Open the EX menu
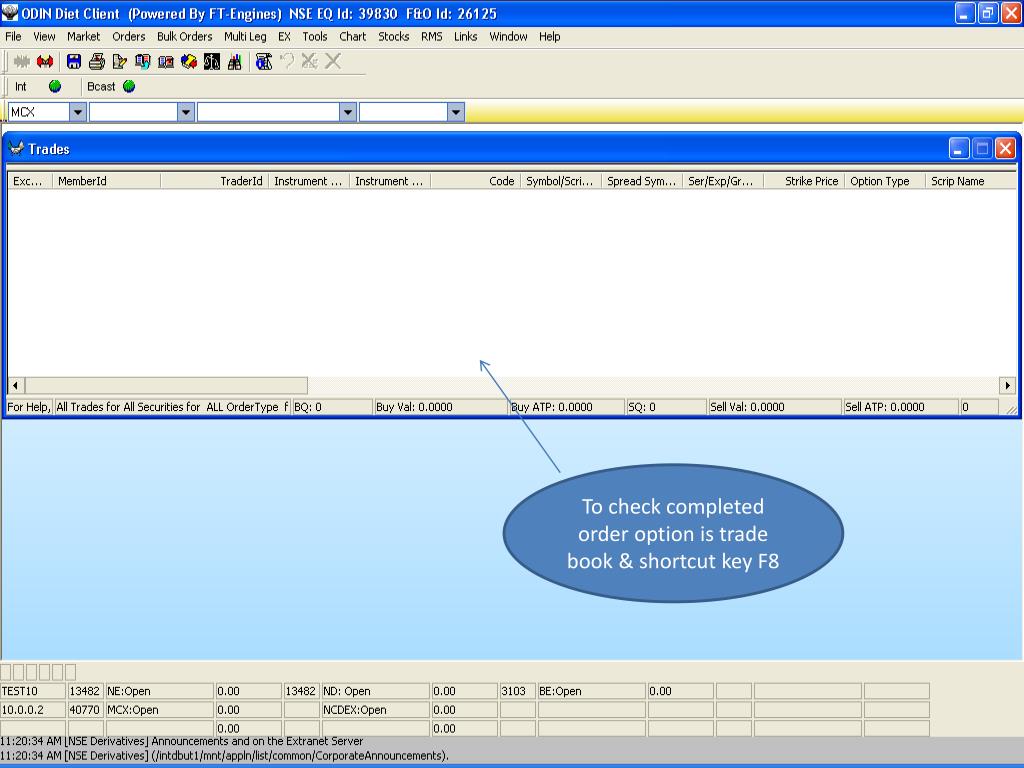Screen dimensions: 1024x768 [x=284, y=37]
